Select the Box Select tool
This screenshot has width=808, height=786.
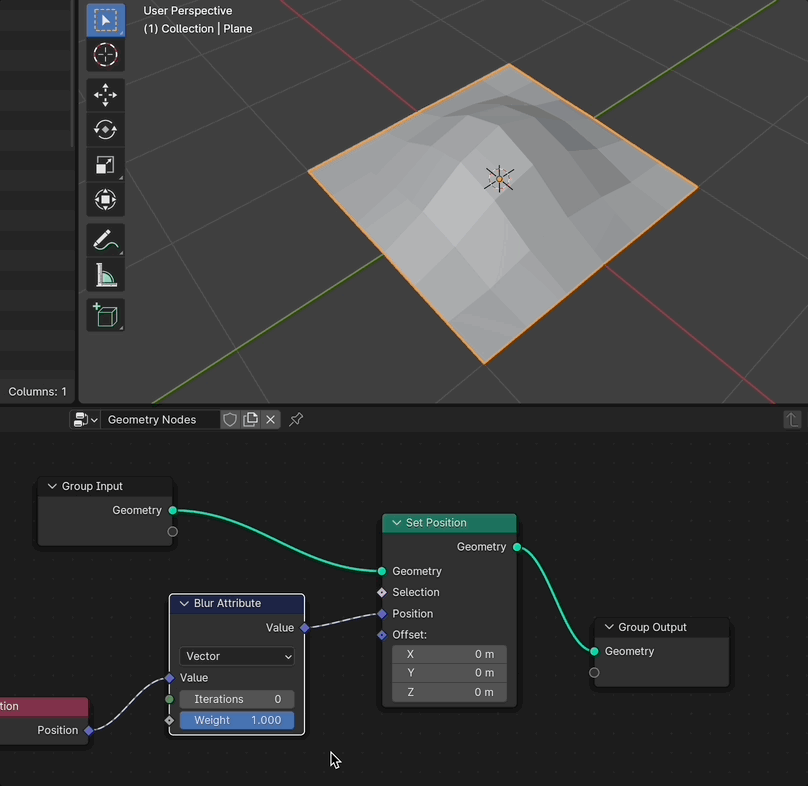click(x=105, y=20)
